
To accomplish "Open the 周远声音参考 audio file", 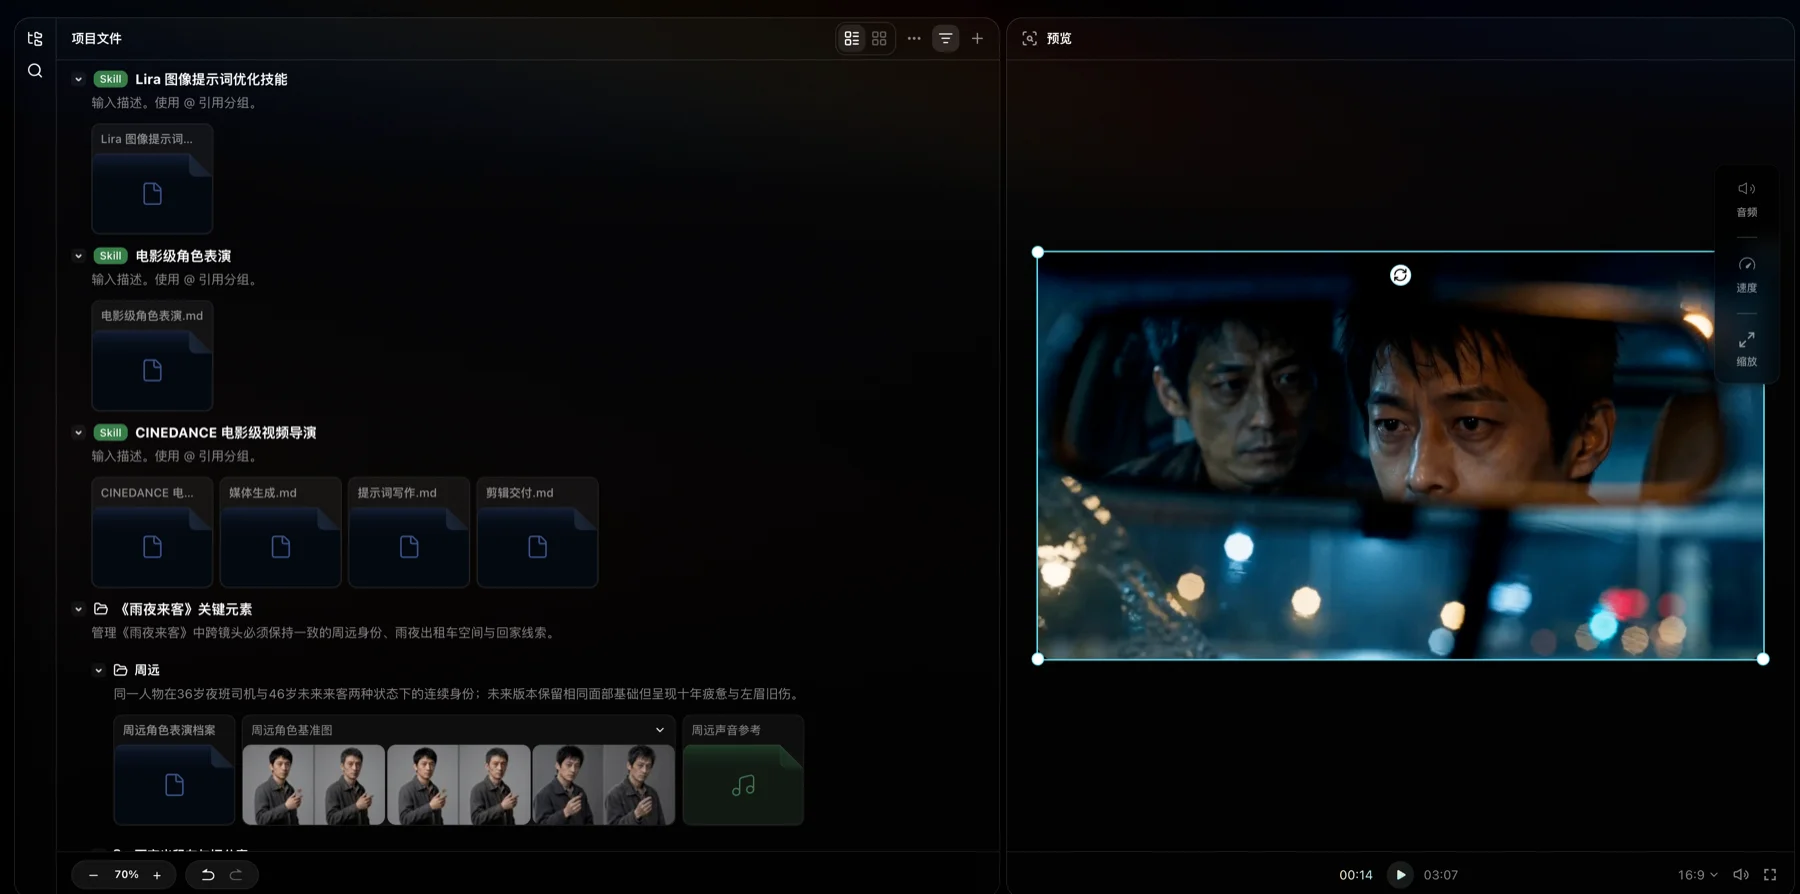I will click(743, 770).
